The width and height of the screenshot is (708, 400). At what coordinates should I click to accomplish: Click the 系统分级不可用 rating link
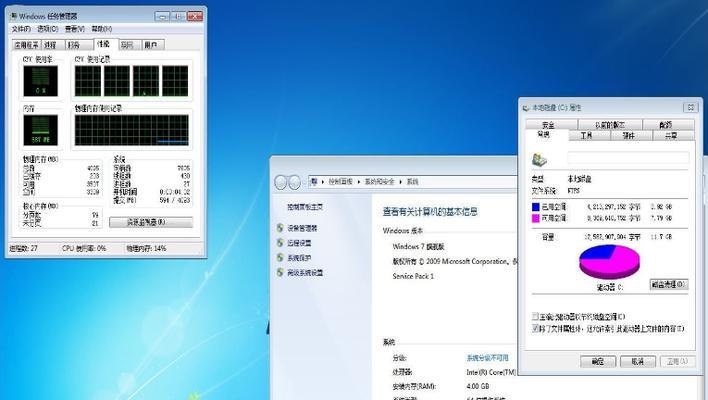pyautogui.click(x=487, y=358)
